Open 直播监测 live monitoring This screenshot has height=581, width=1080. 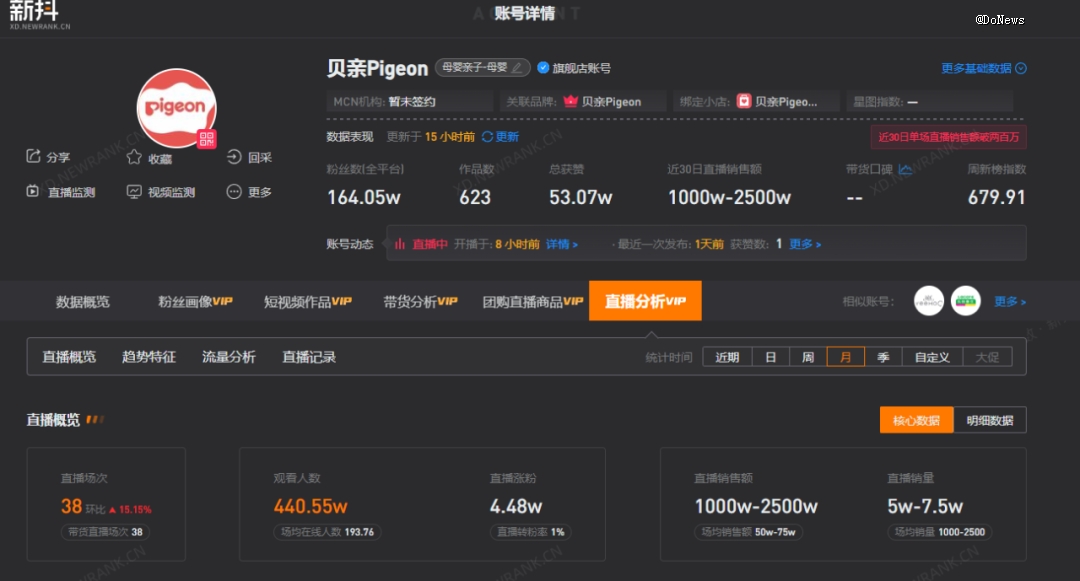point(33,191)
